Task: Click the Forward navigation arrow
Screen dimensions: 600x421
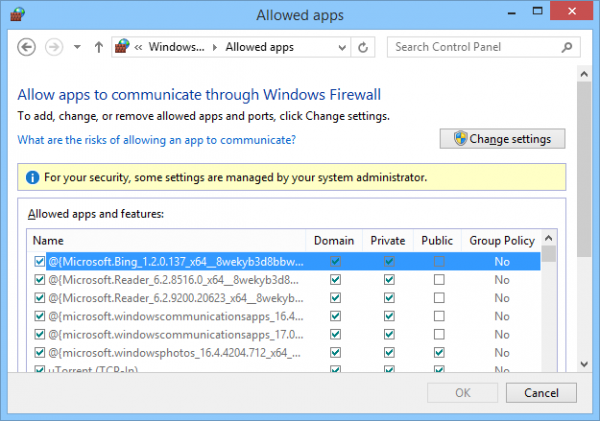Action: tap(54, 47)
